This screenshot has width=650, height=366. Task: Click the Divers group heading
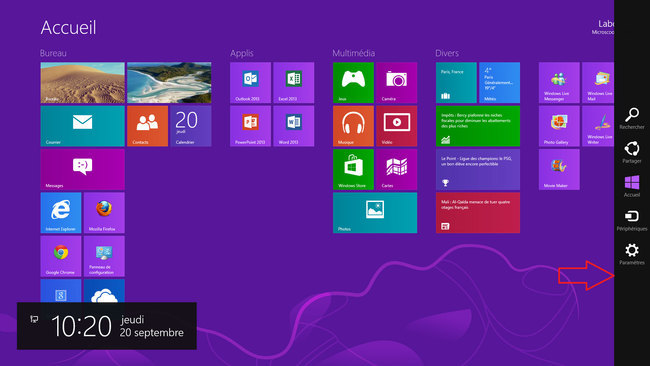click(x=447, y=53)
